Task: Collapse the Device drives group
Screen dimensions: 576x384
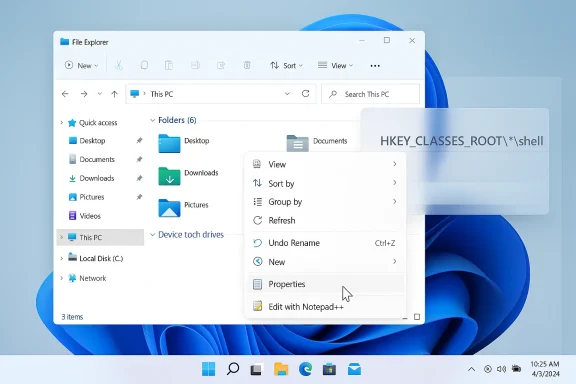Action: point(152,234)
